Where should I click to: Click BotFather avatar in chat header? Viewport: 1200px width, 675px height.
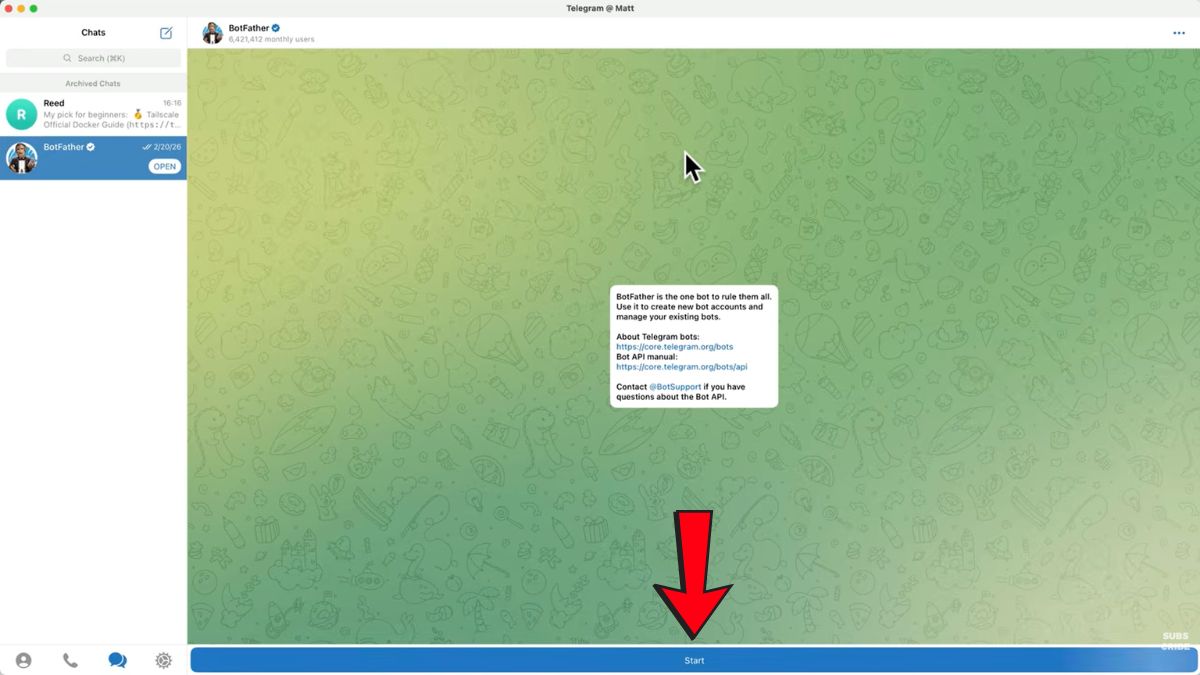(x=212, y=33)
